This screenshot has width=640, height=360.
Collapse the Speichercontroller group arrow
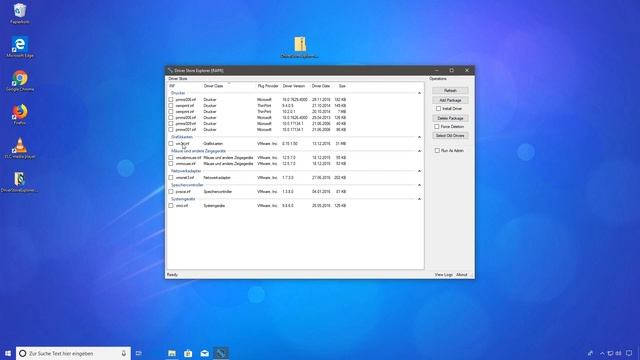419,185
